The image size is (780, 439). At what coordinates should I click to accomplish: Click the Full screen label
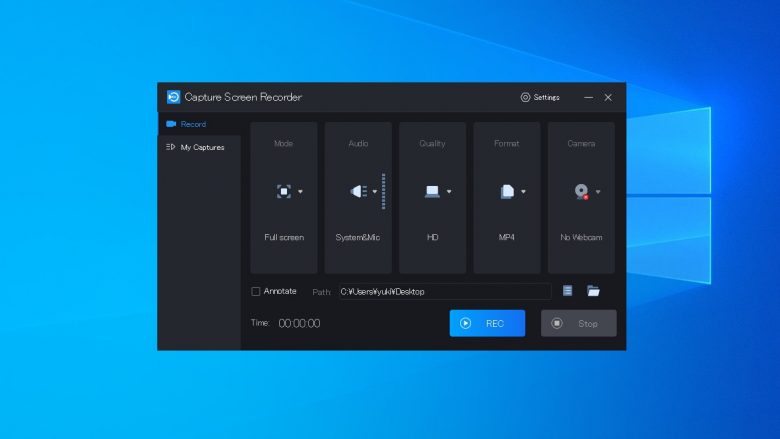(x=284, y=237)
